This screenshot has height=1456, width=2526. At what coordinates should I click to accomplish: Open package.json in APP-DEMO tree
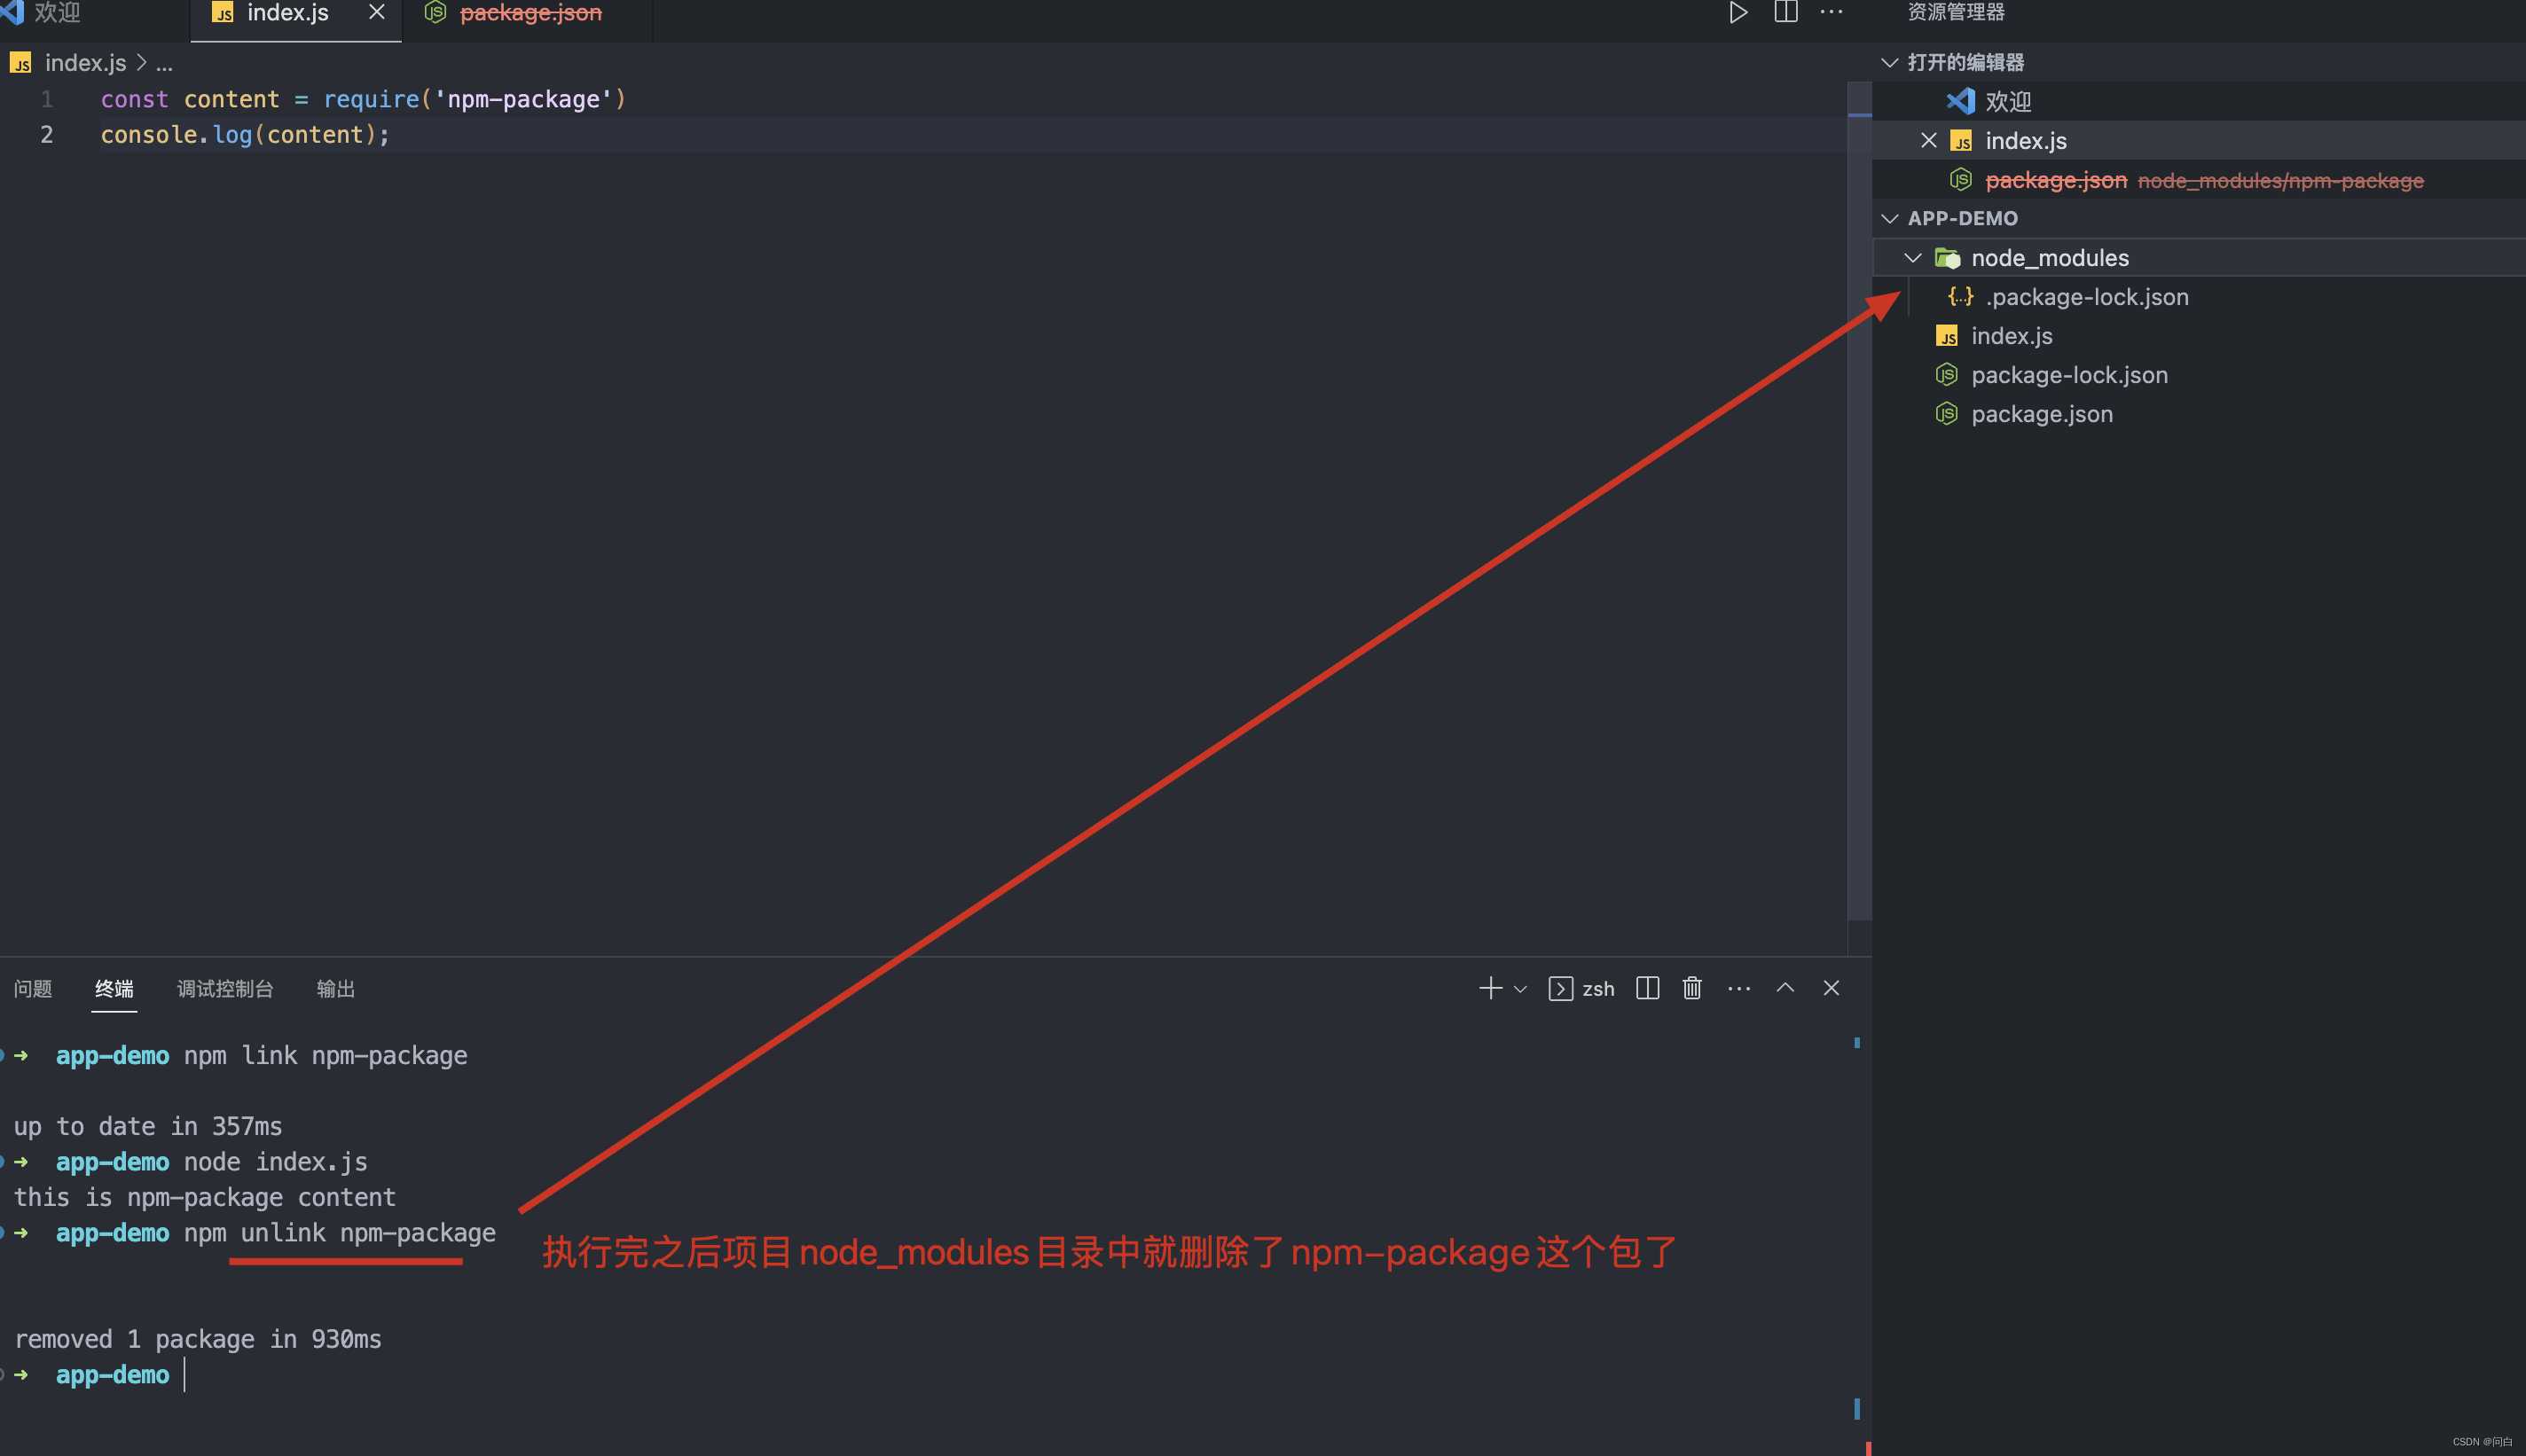pyautogui.click(x=2199, y=414)
